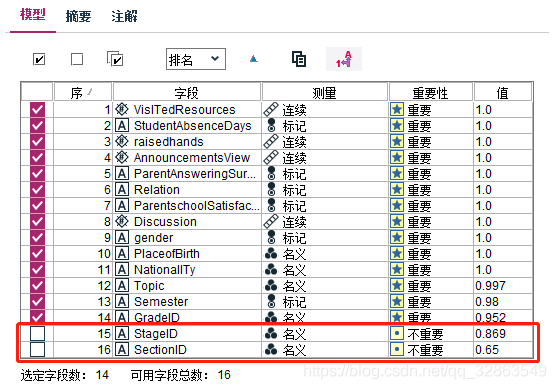556x389 pixels.
Task: Click numeric type icon beside AnnouncementsView
Action: coord(122,157)
